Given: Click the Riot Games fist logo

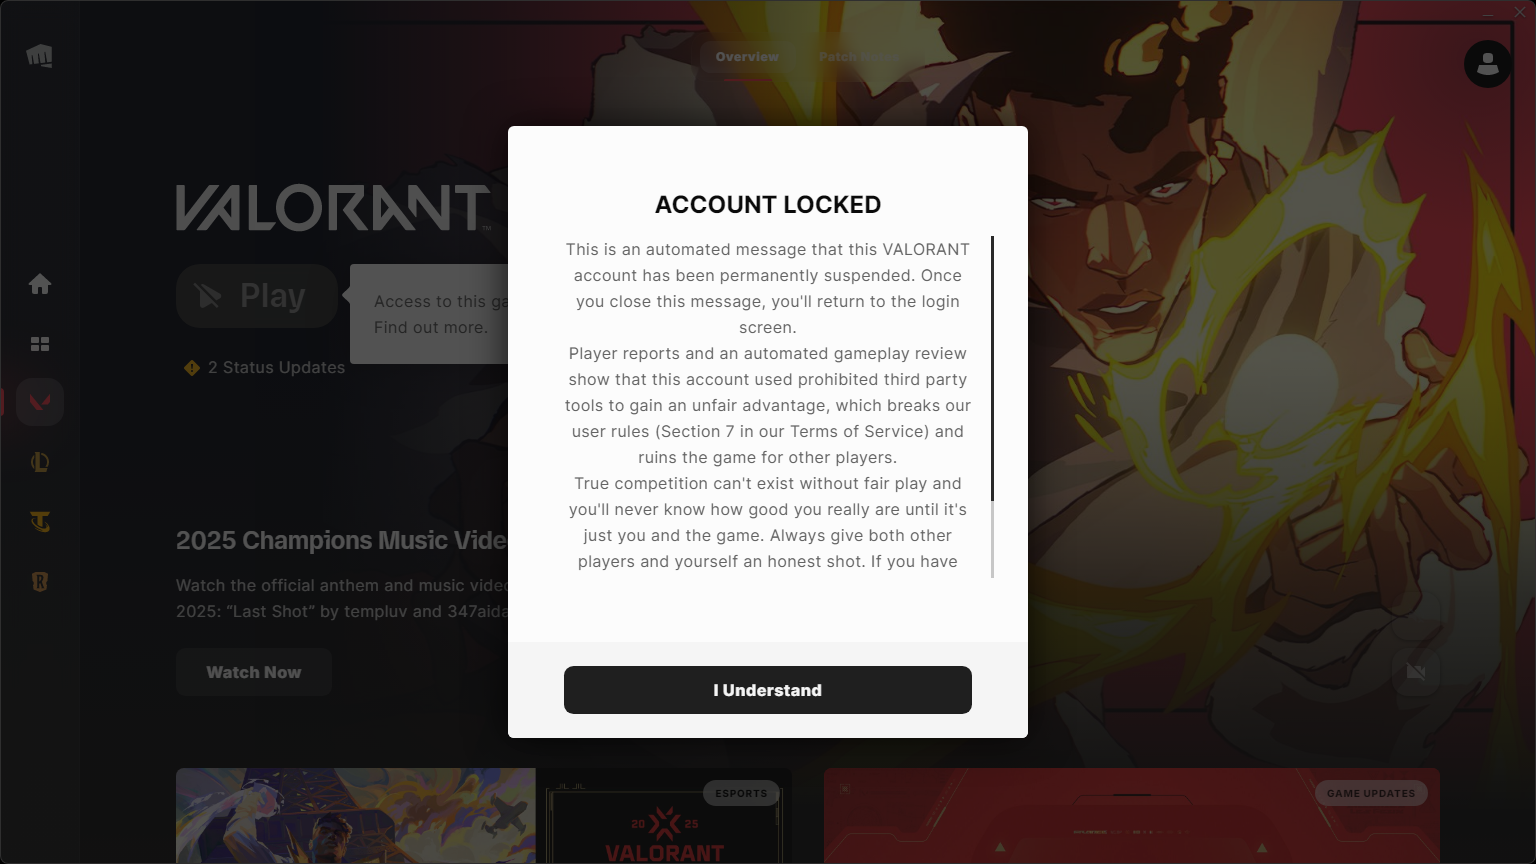Looking at the screenshot, I should [40, 55].
